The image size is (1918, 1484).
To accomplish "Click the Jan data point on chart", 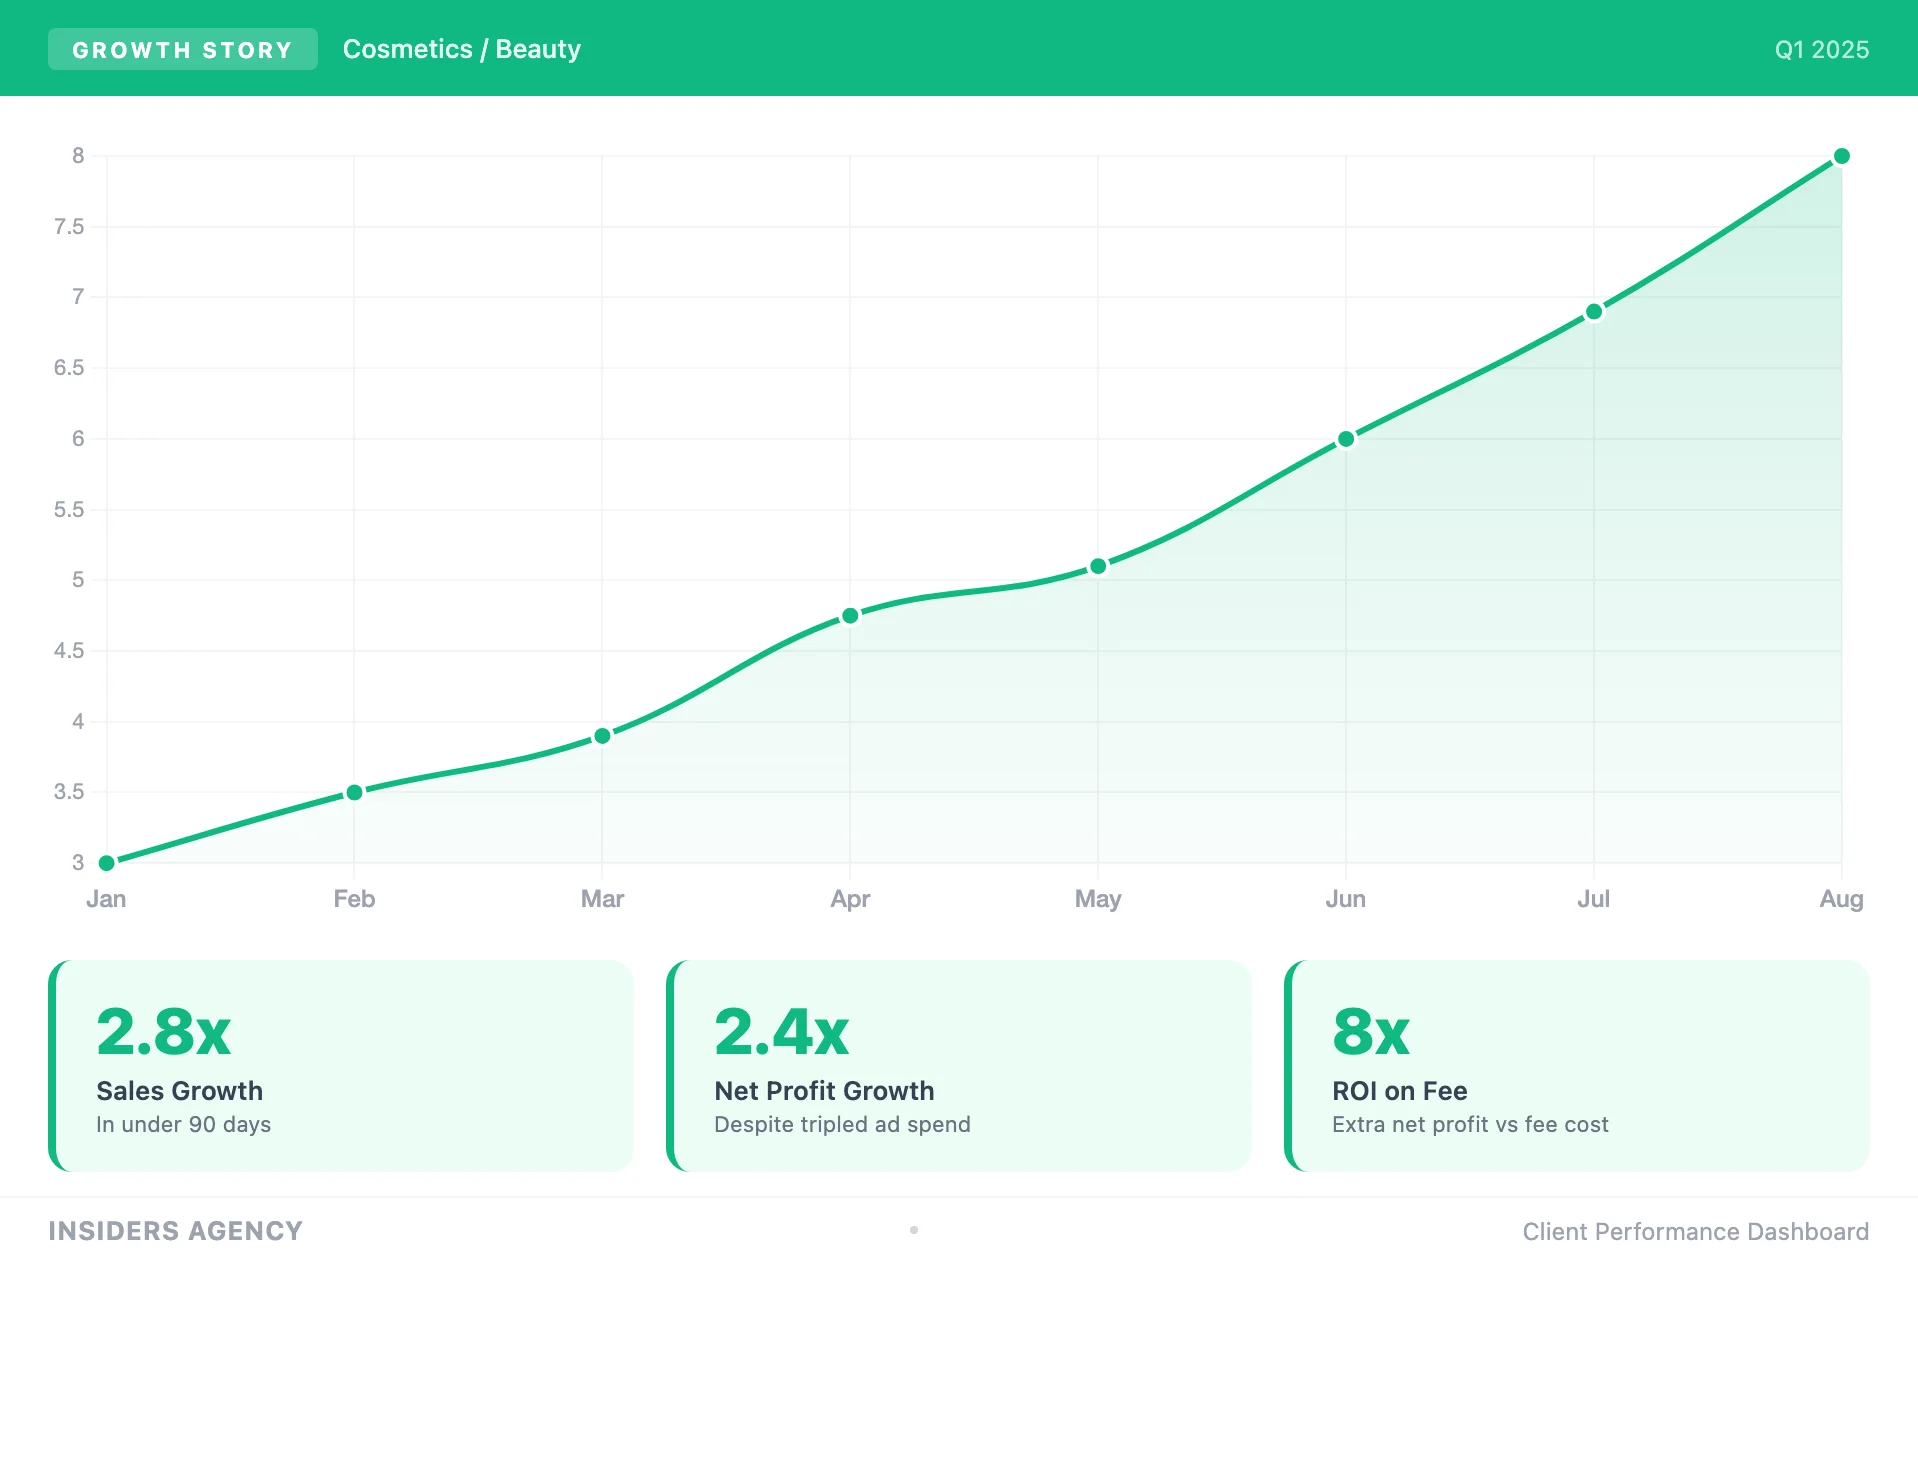I will coord(107,862).
